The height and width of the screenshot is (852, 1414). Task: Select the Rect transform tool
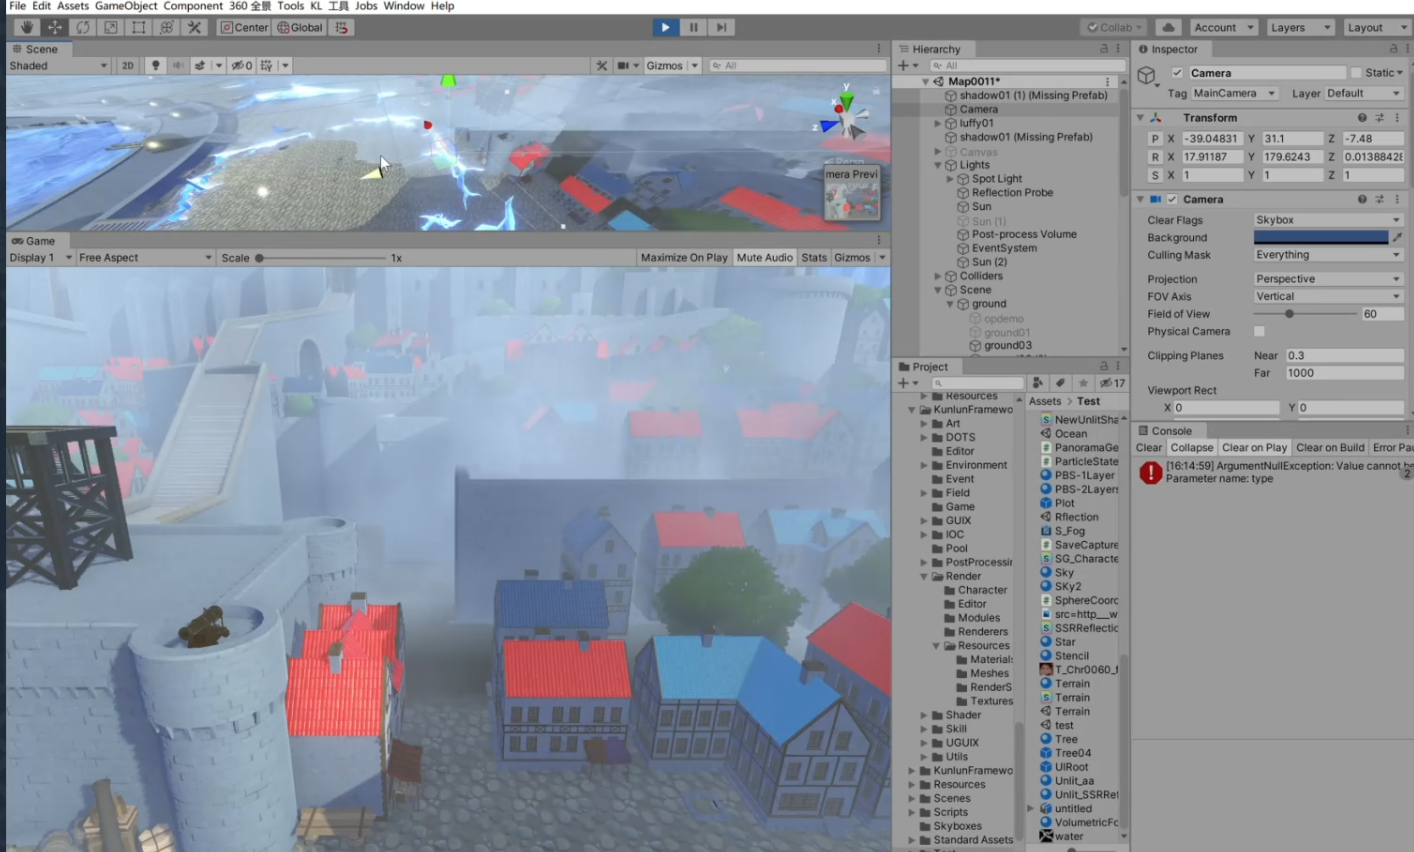138,27
